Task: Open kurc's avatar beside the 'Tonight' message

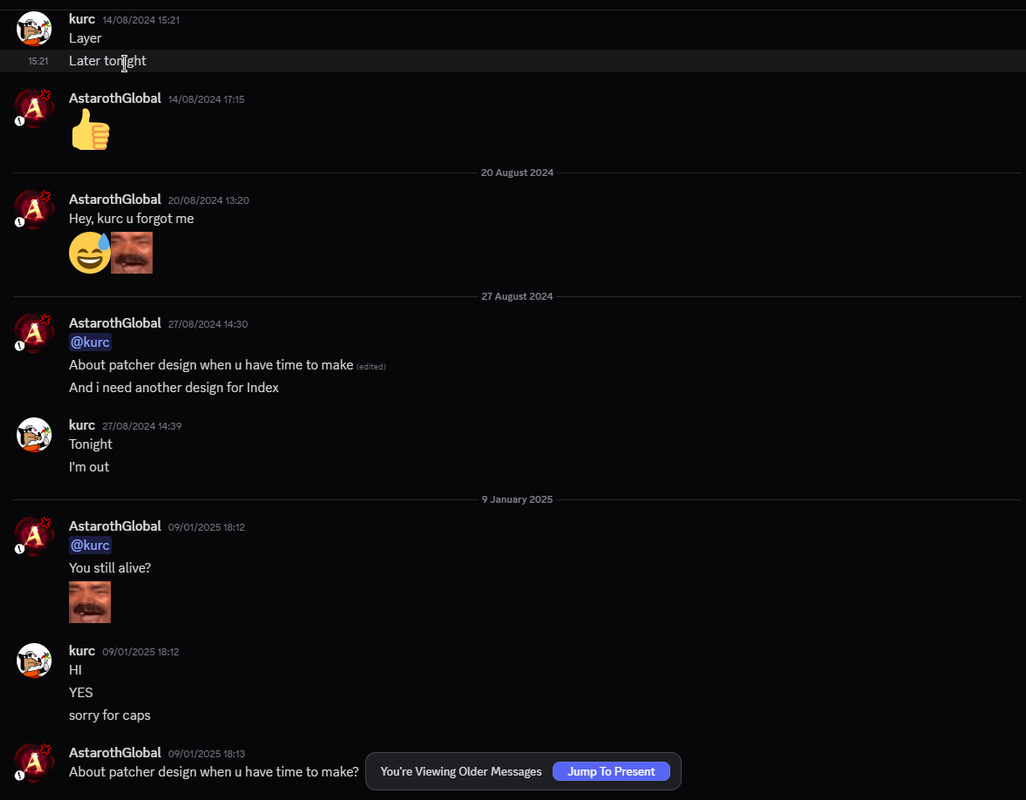Action: coord(34,435)
